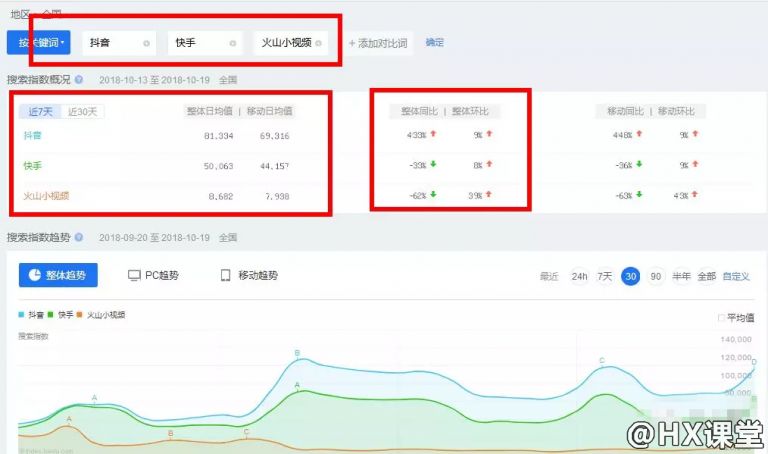Set time range to 30 days
The image size is (768, 454).
(630, 277)
